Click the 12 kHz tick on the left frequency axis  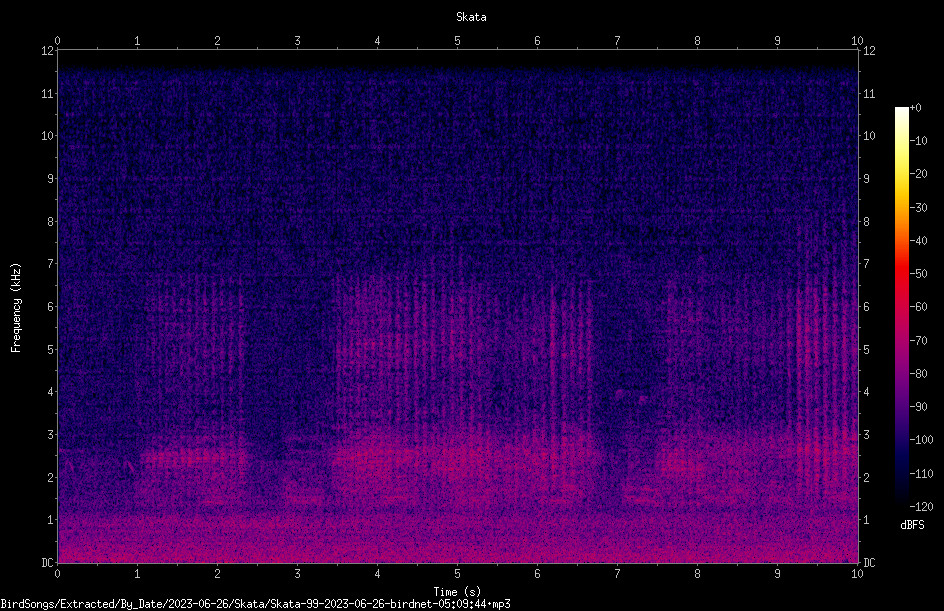pos(47,51)
